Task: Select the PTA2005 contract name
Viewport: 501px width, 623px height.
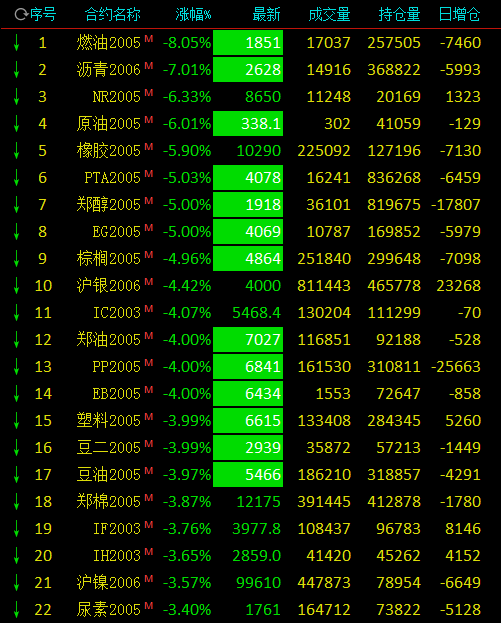Action: [x=112, y=178]
